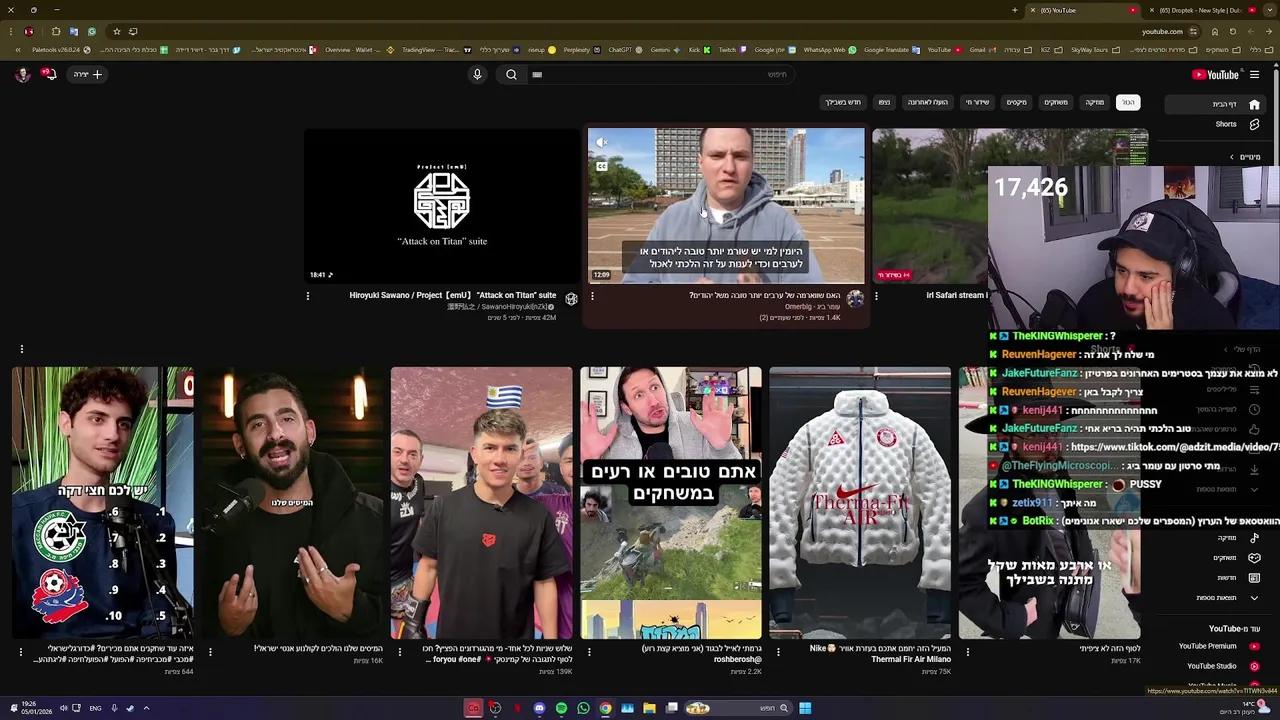Select the חדש בשבילך filter chip

pyautogui.click(x=843, y=102)
